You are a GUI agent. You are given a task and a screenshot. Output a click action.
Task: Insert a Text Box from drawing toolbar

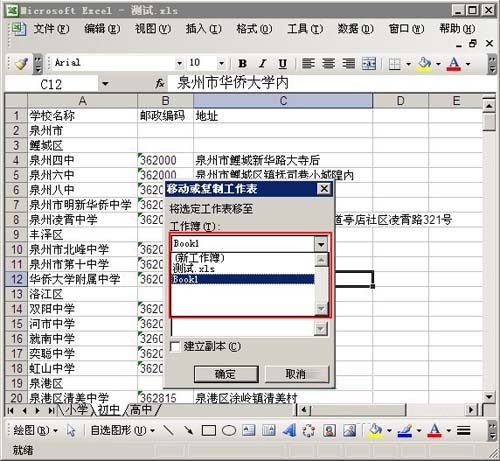click(x=249, y=430)
